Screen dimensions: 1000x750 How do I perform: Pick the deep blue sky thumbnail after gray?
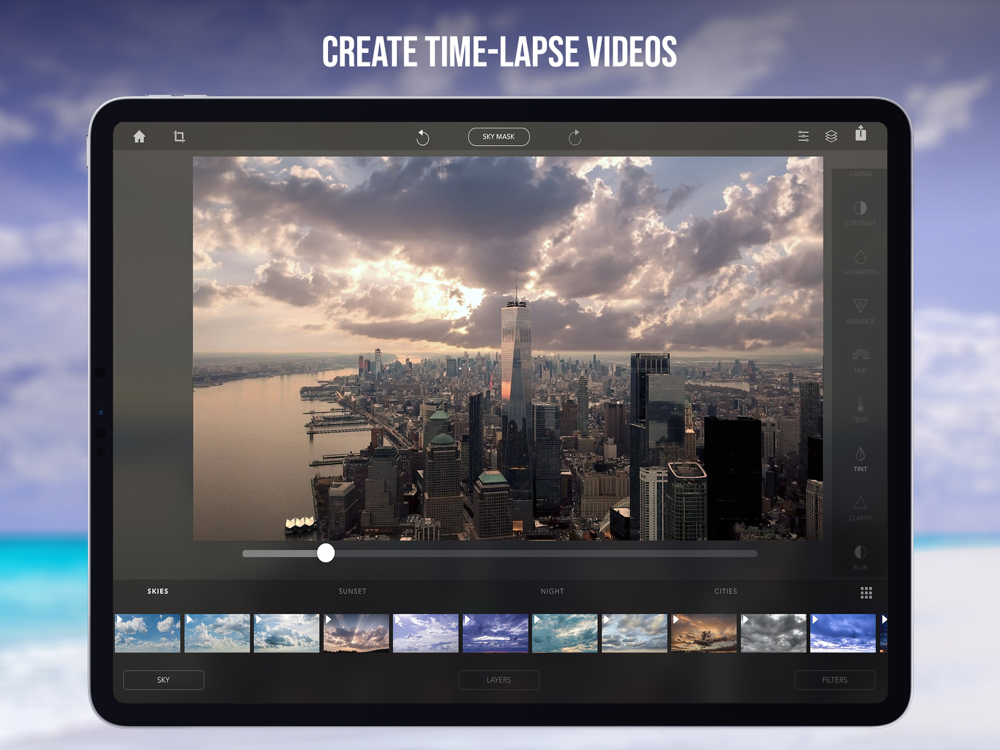click(843, 633)
